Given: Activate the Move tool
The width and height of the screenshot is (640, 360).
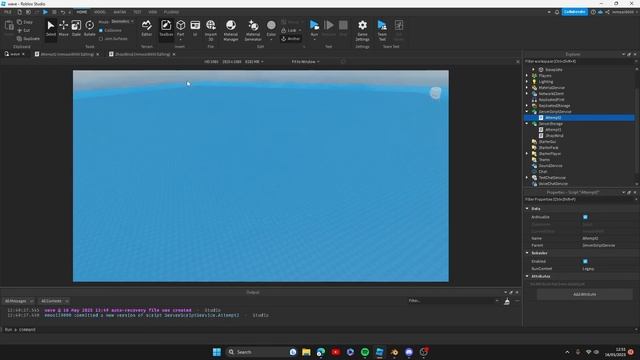Looking at the screenshot, I should point(64,29).
